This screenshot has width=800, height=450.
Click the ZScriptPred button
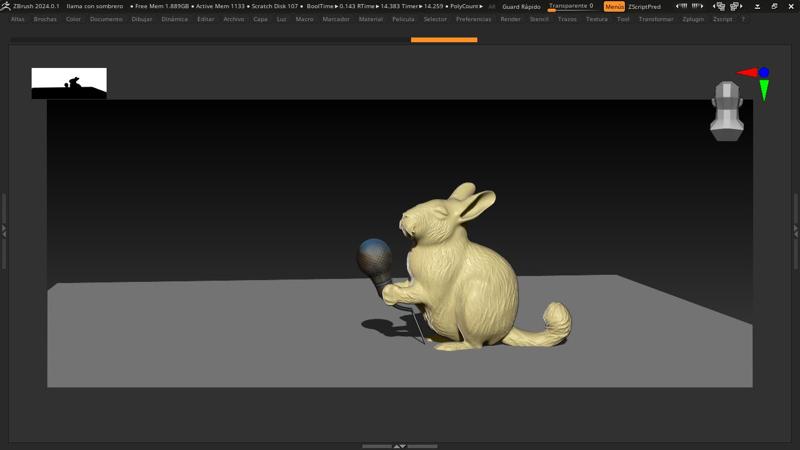(x=644, y=7)
